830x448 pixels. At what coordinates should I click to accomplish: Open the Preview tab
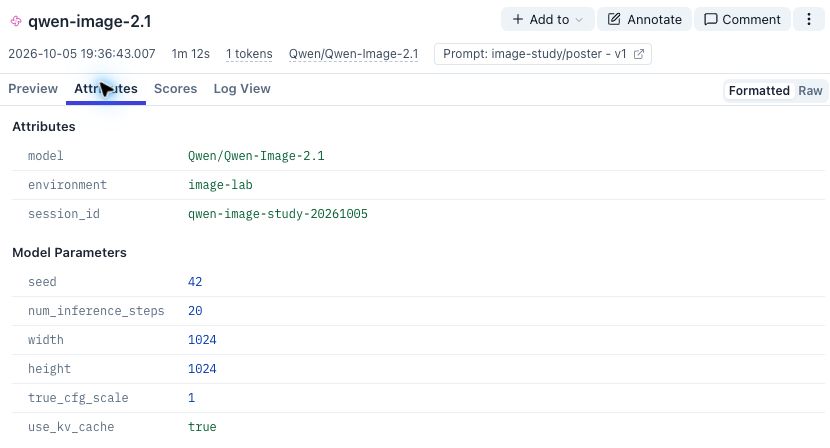33,88
